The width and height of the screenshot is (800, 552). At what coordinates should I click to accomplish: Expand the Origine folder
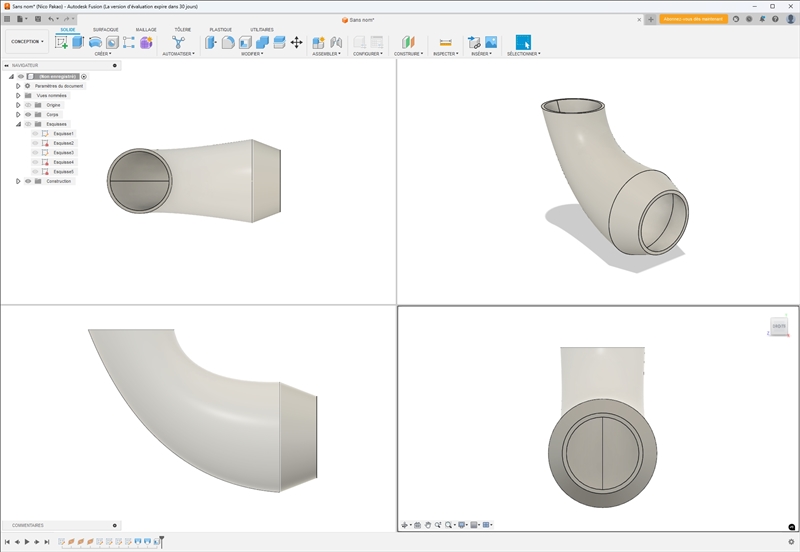(x=18, y=105)
